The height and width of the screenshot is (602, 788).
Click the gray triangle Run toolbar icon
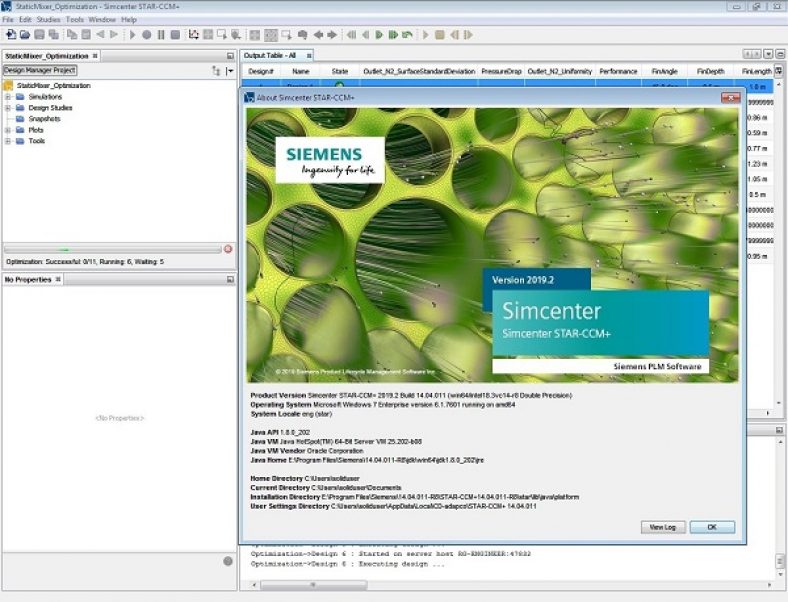point(133,35)
